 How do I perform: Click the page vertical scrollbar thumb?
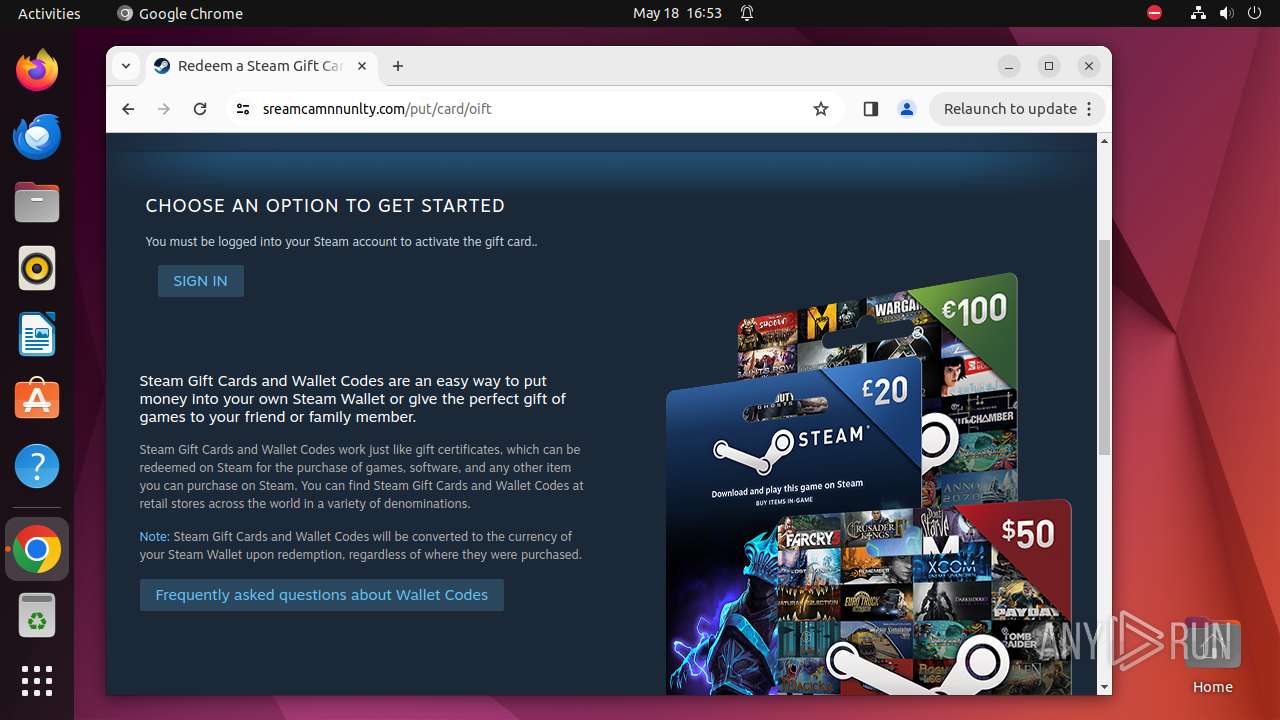(1104, 347)
